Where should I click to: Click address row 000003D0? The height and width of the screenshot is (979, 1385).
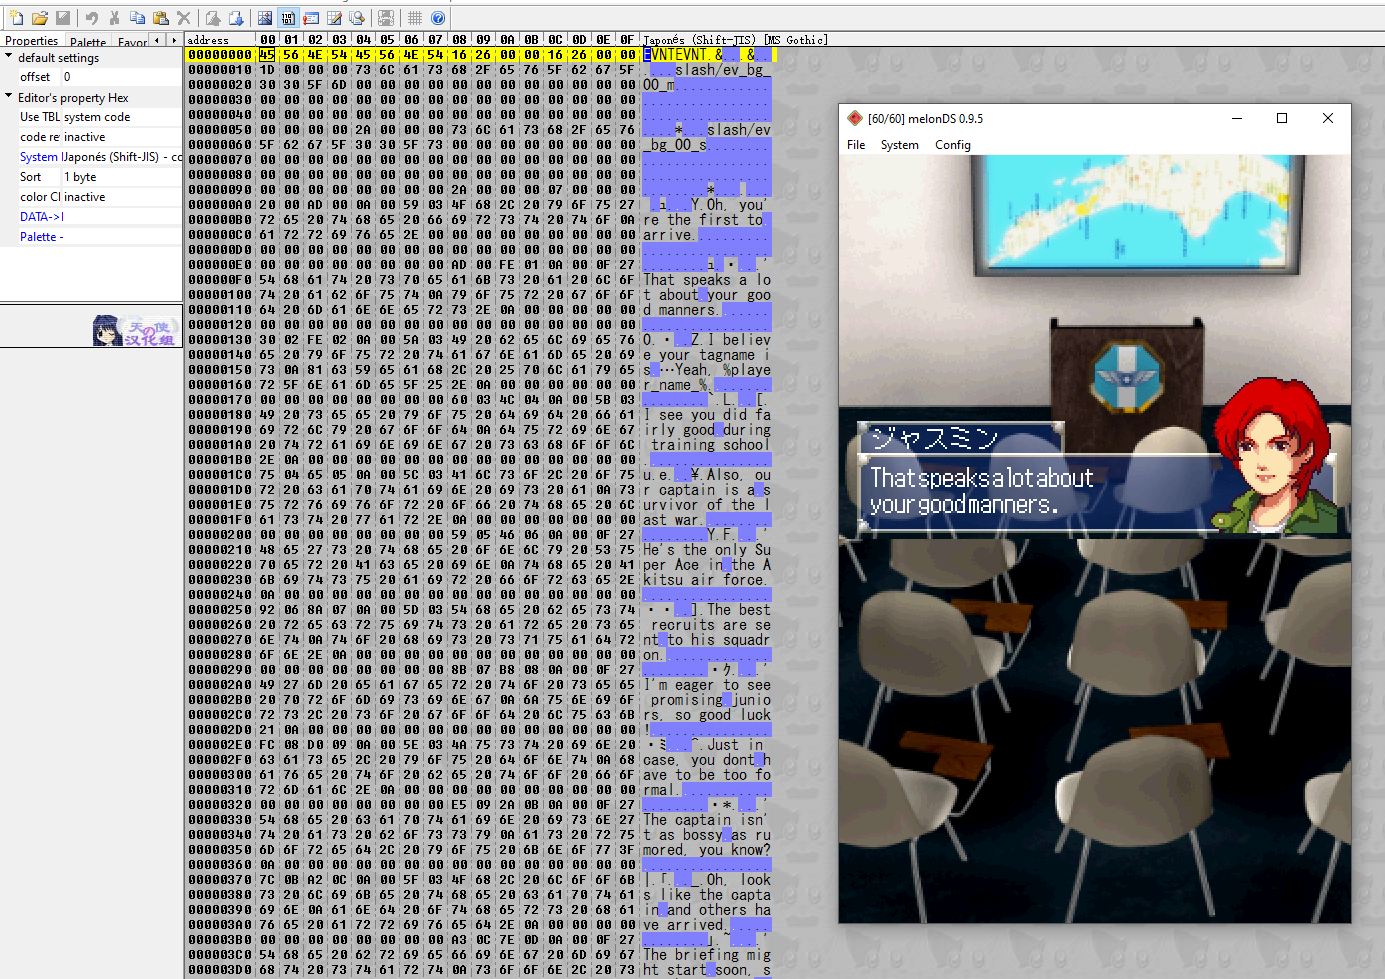click(220, 970)
